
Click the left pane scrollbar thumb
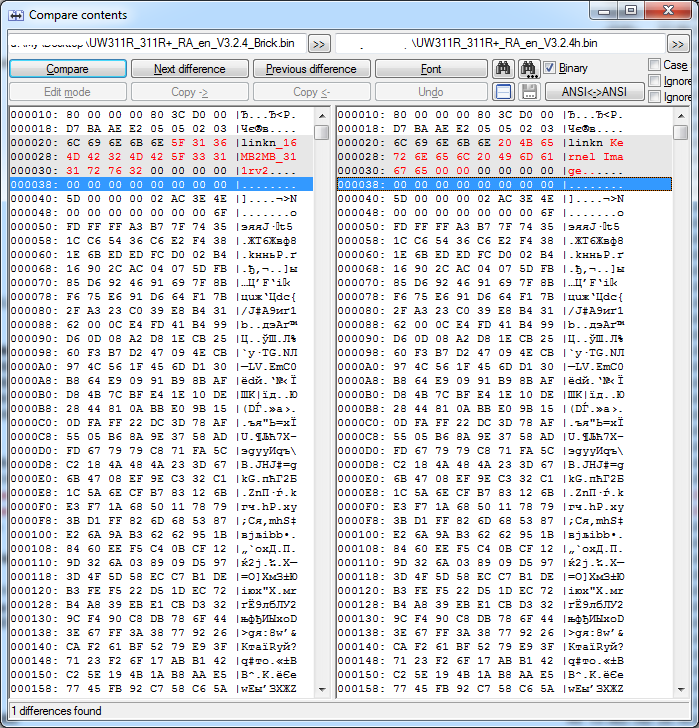(321, 132)
